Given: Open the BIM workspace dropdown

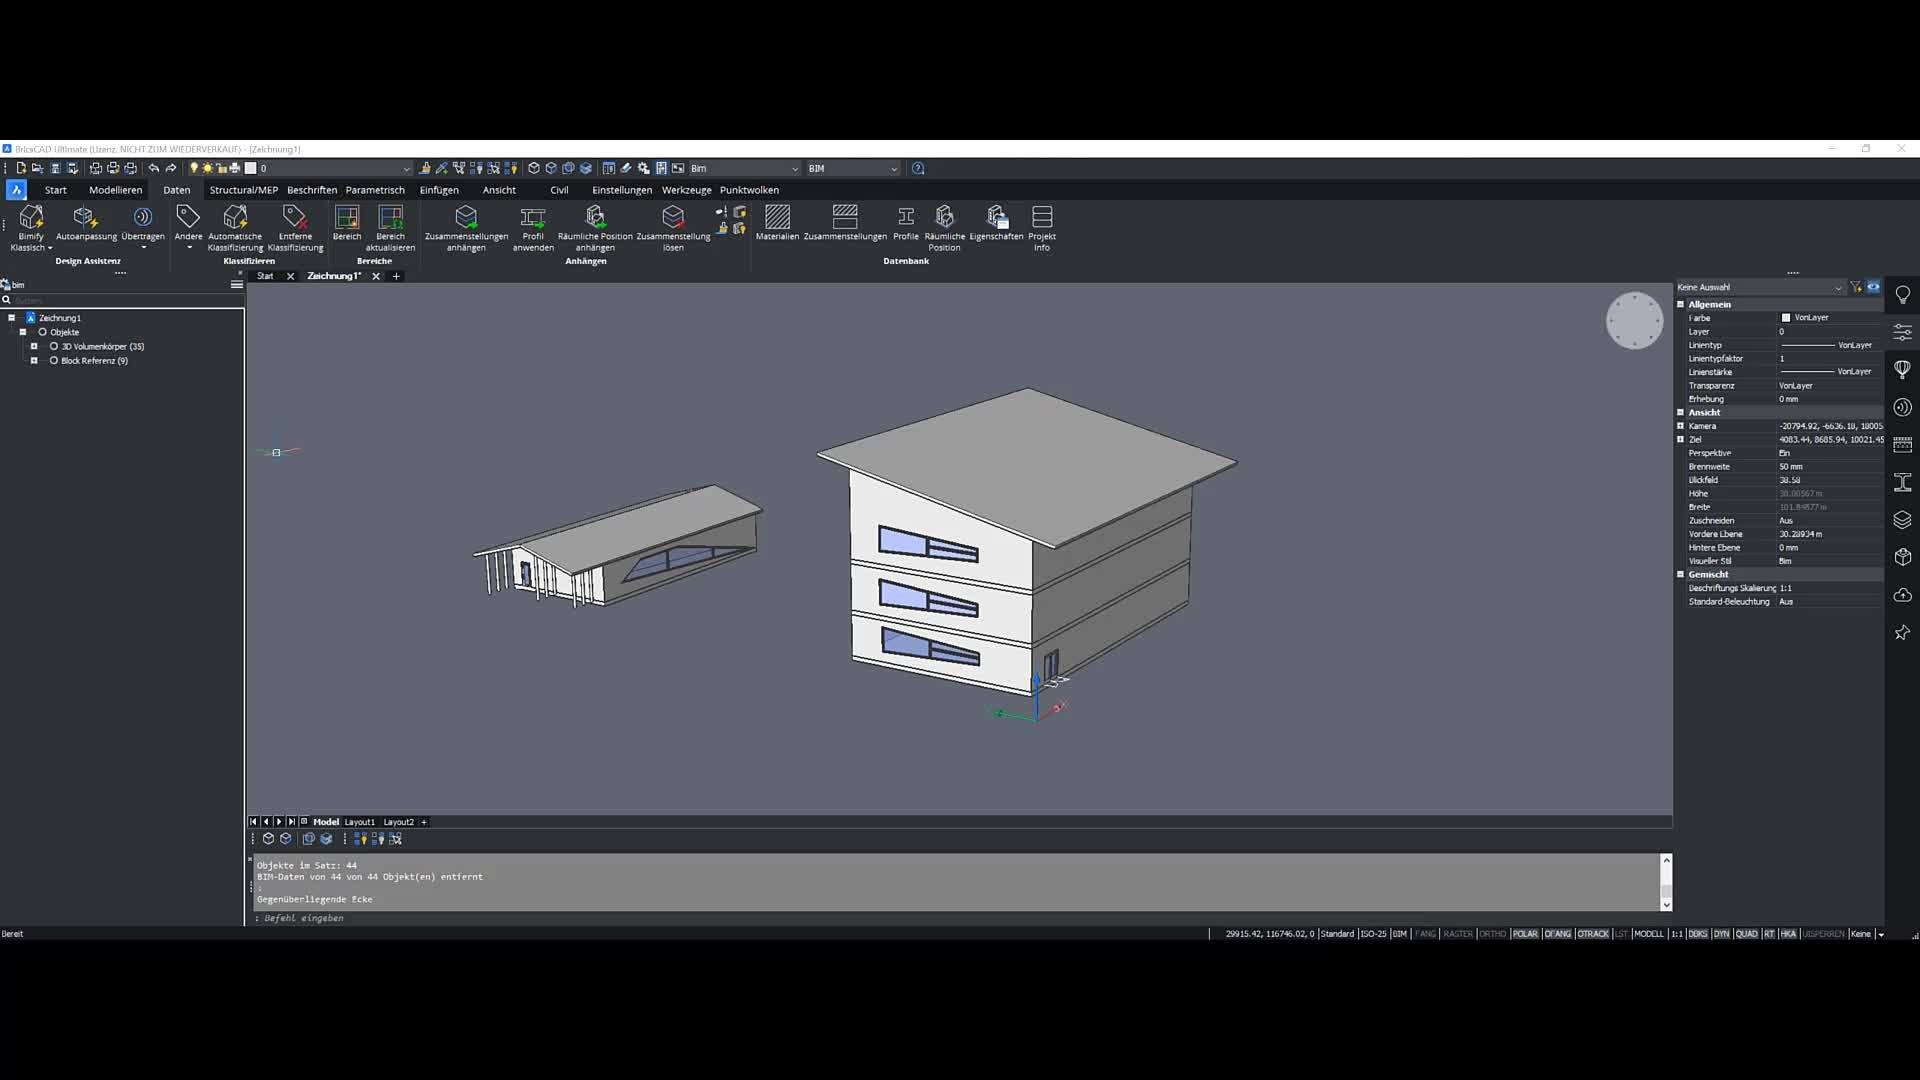Looking at the screenshot, I should point(853,168).
